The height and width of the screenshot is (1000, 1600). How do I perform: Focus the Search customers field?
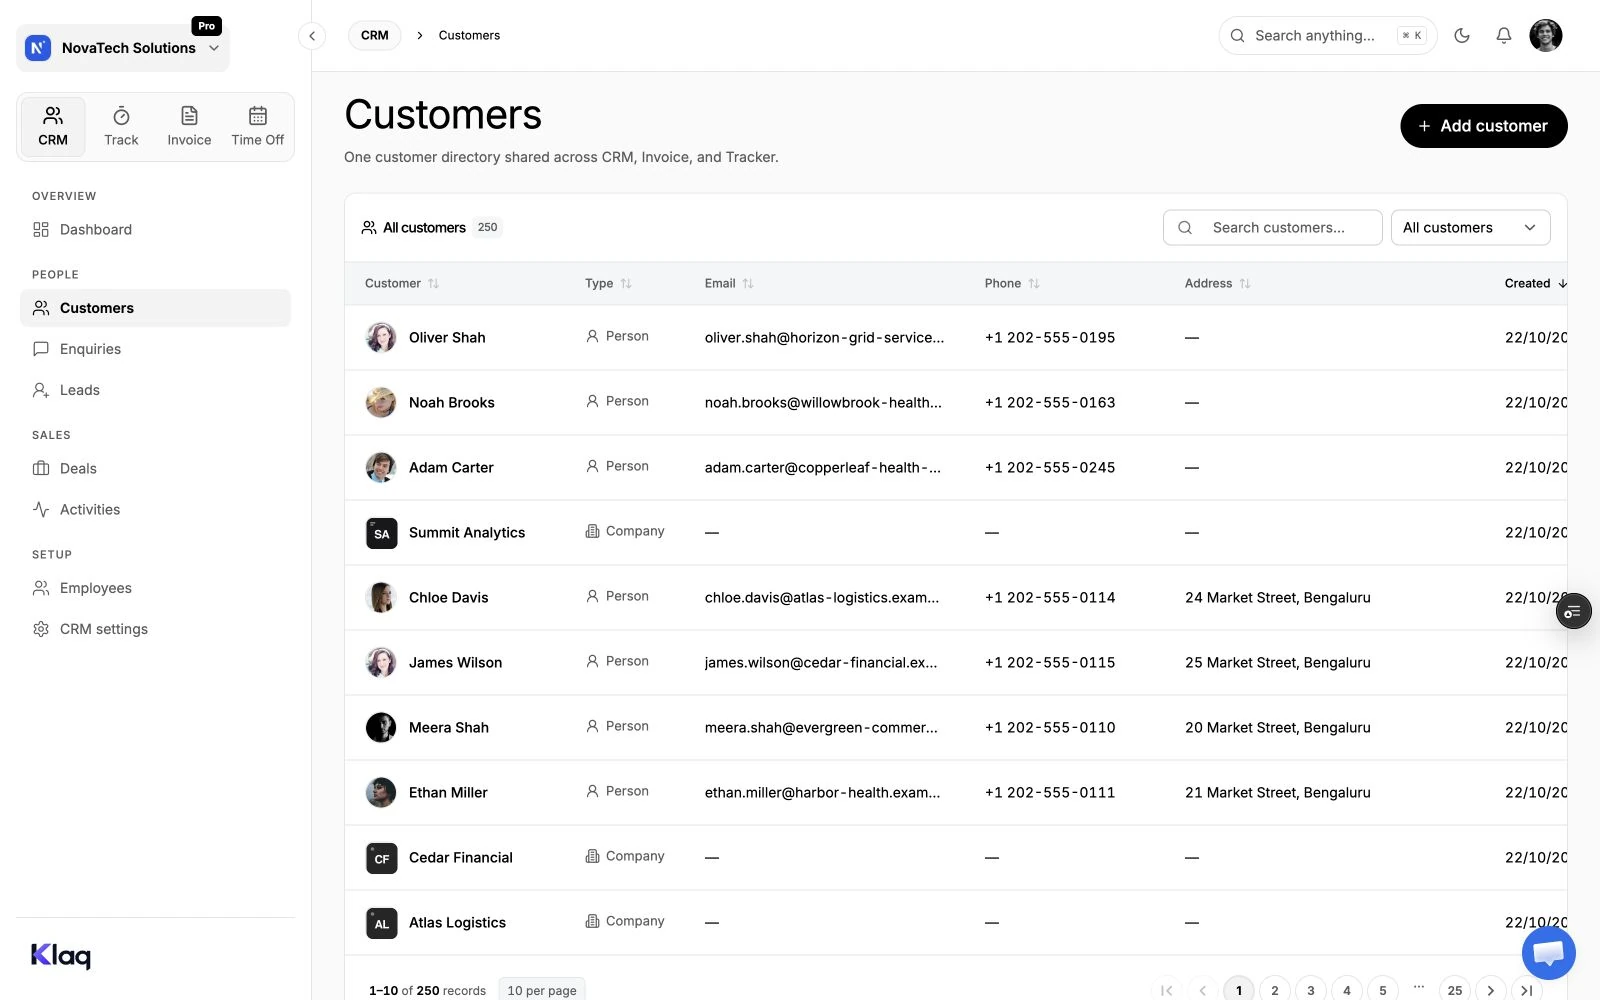tap(1273, 228)
